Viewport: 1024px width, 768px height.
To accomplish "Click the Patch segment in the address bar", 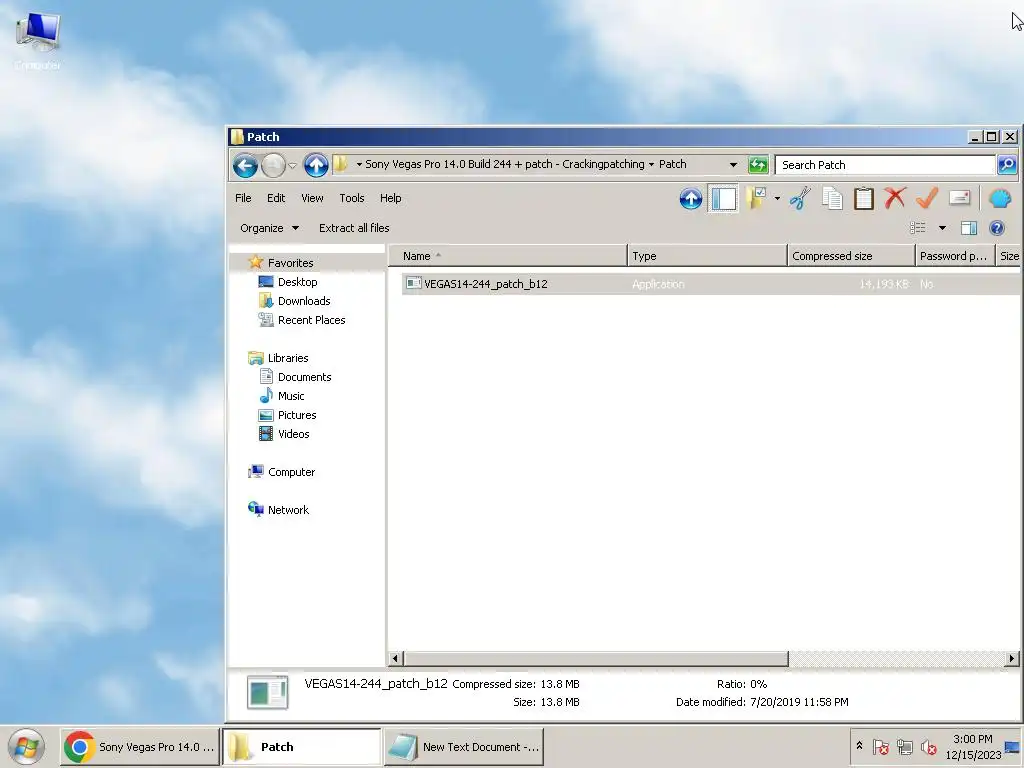I will tap(672, 165).
